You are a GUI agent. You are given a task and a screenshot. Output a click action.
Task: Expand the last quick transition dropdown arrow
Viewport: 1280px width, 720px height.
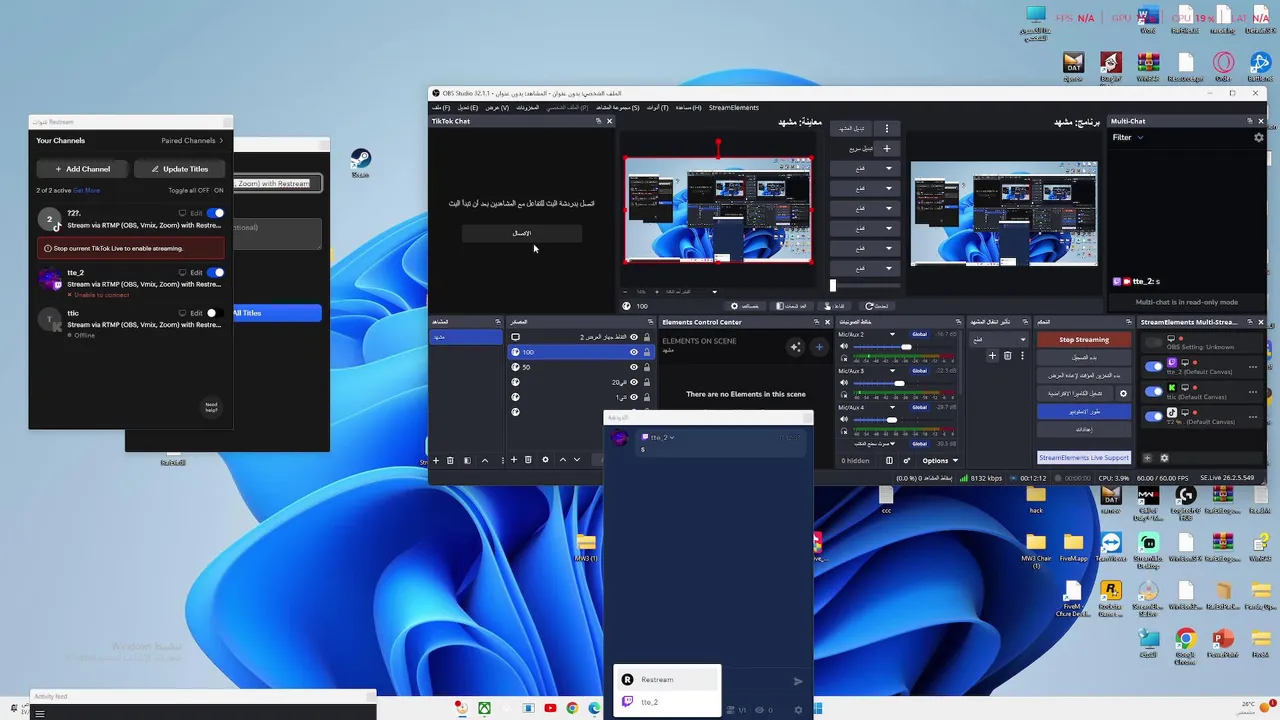tap(888, 268)
